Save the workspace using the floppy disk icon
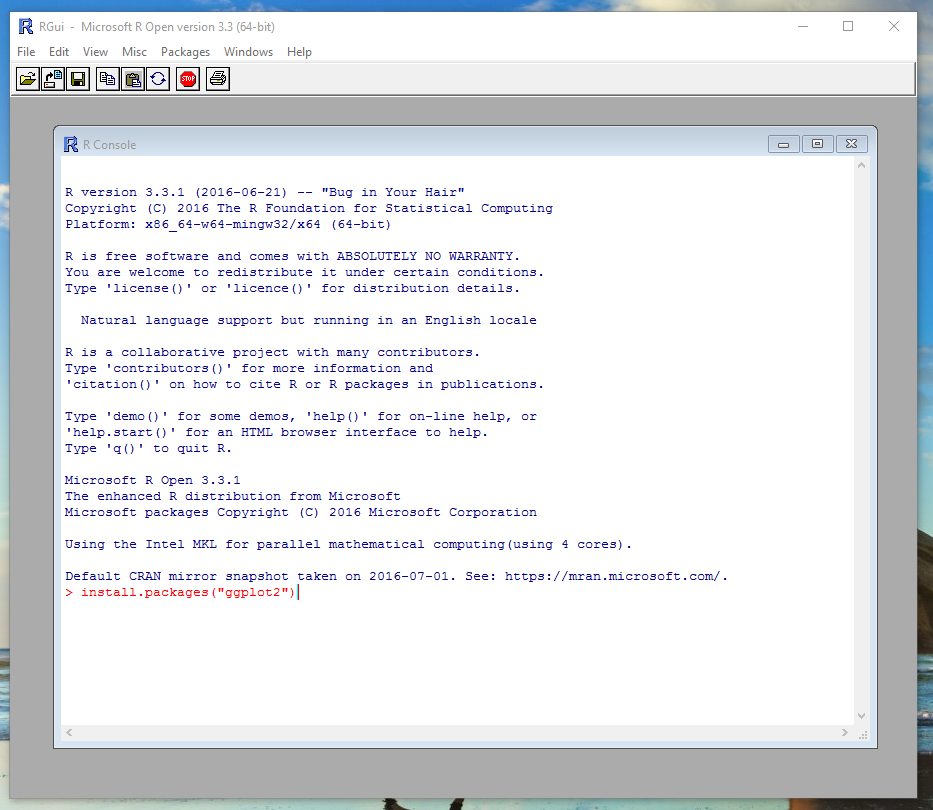The image size is (933, 810). (x=78, y=79)
